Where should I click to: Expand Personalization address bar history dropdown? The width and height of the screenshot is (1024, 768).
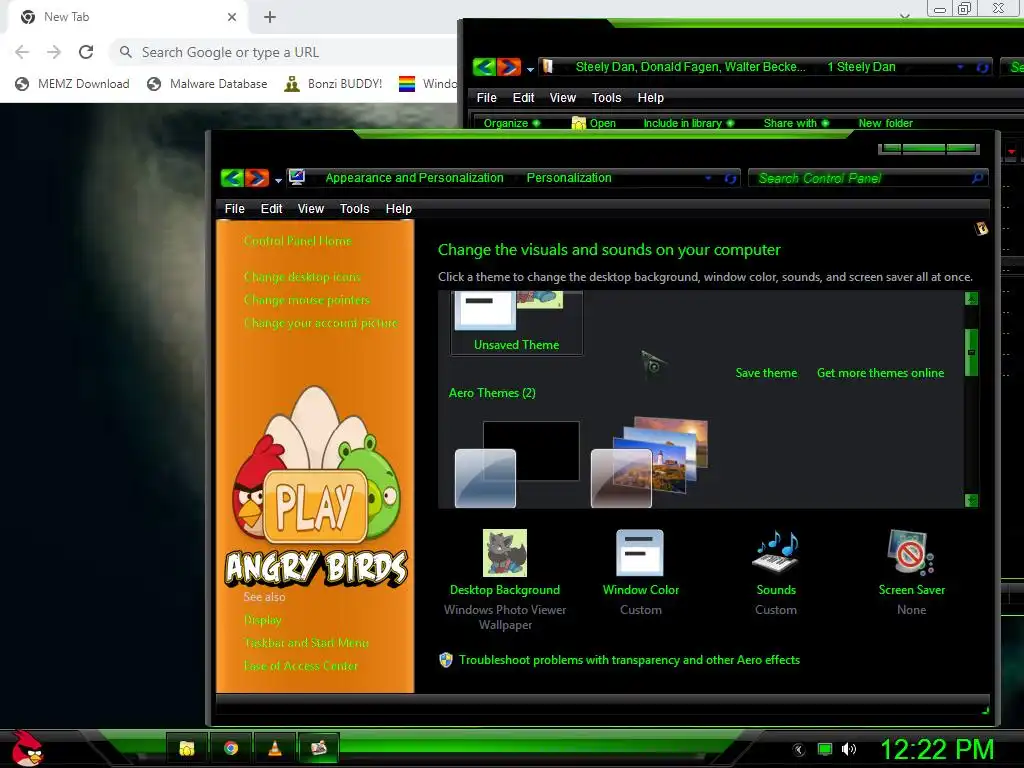click(x=708, y=178)
